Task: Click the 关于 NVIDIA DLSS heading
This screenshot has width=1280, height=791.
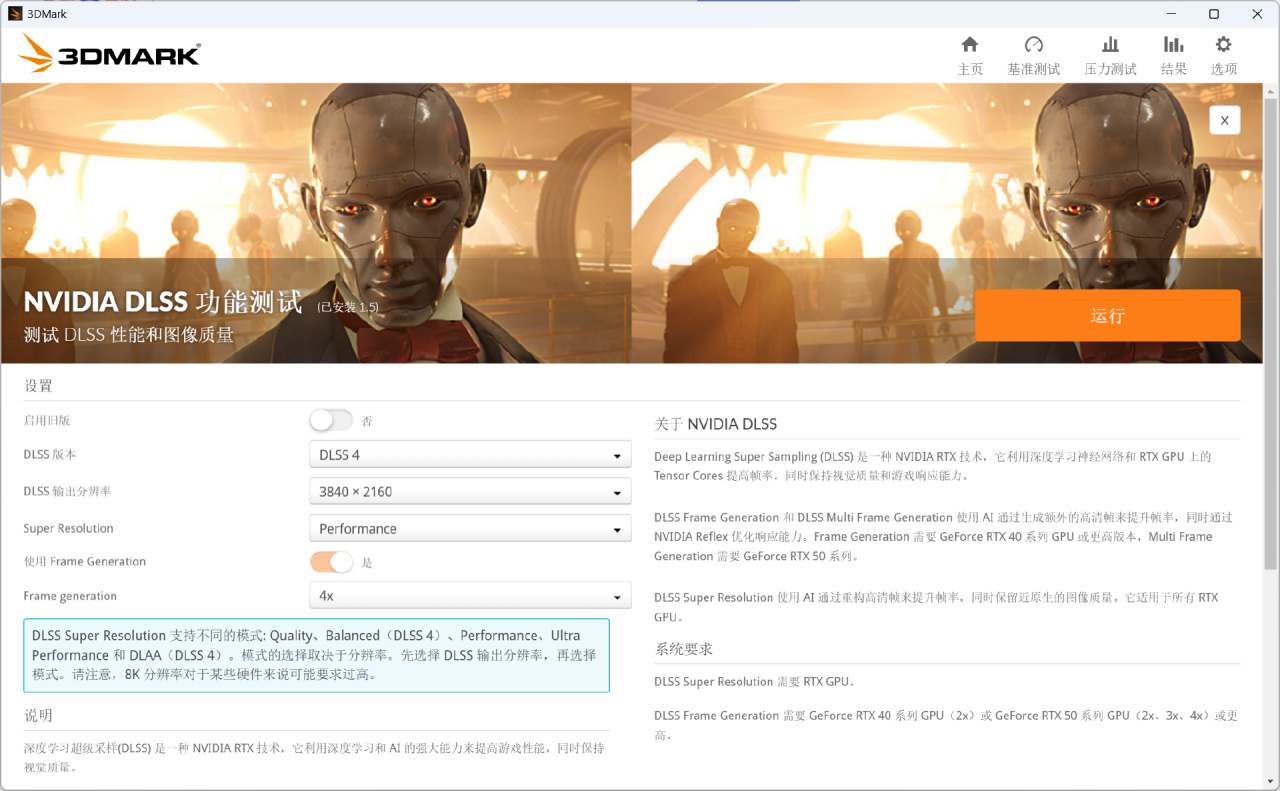Action: point(716,424)
